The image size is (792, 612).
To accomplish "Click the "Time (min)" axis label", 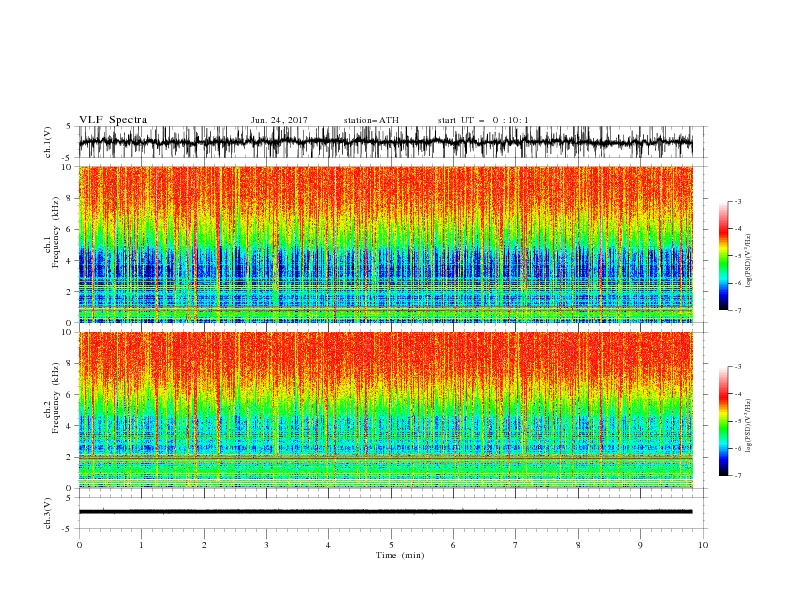I will 400,555.
